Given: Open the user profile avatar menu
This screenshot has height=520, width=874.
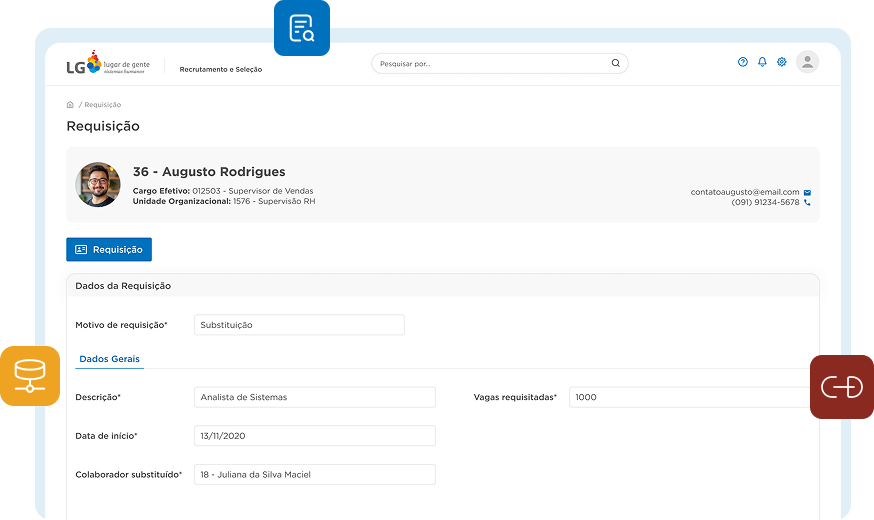Looking at the screenshot, I should [x=807, y=62].
